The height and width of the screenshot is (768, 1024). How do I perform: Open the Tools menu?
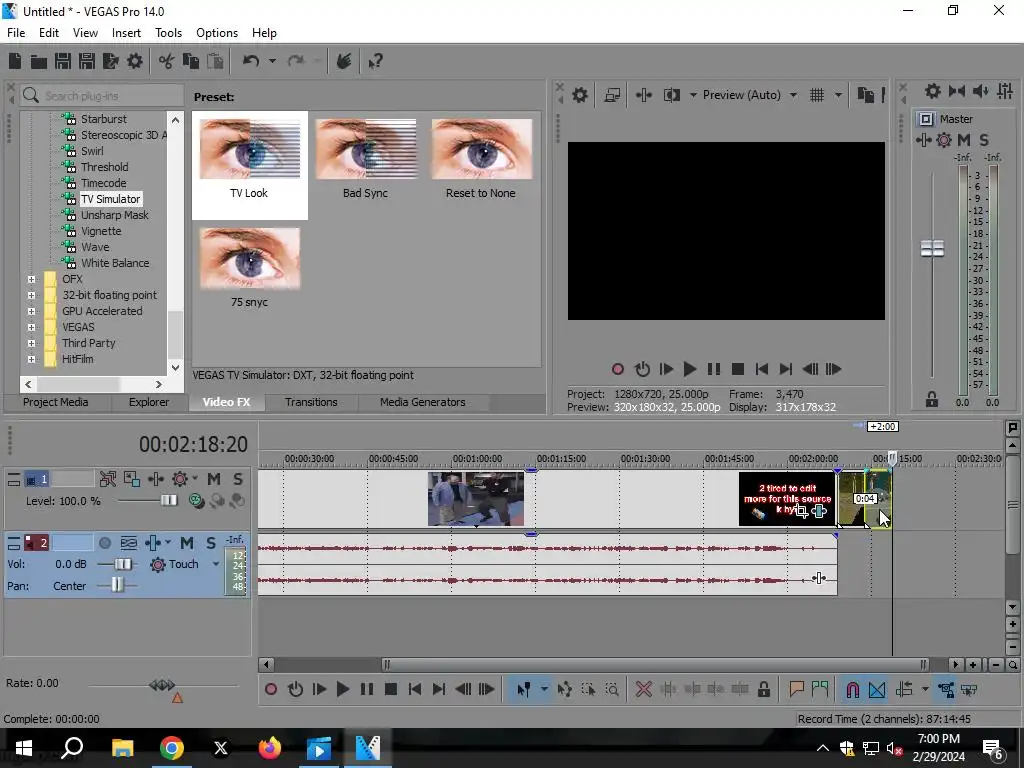tap(168, 33)
